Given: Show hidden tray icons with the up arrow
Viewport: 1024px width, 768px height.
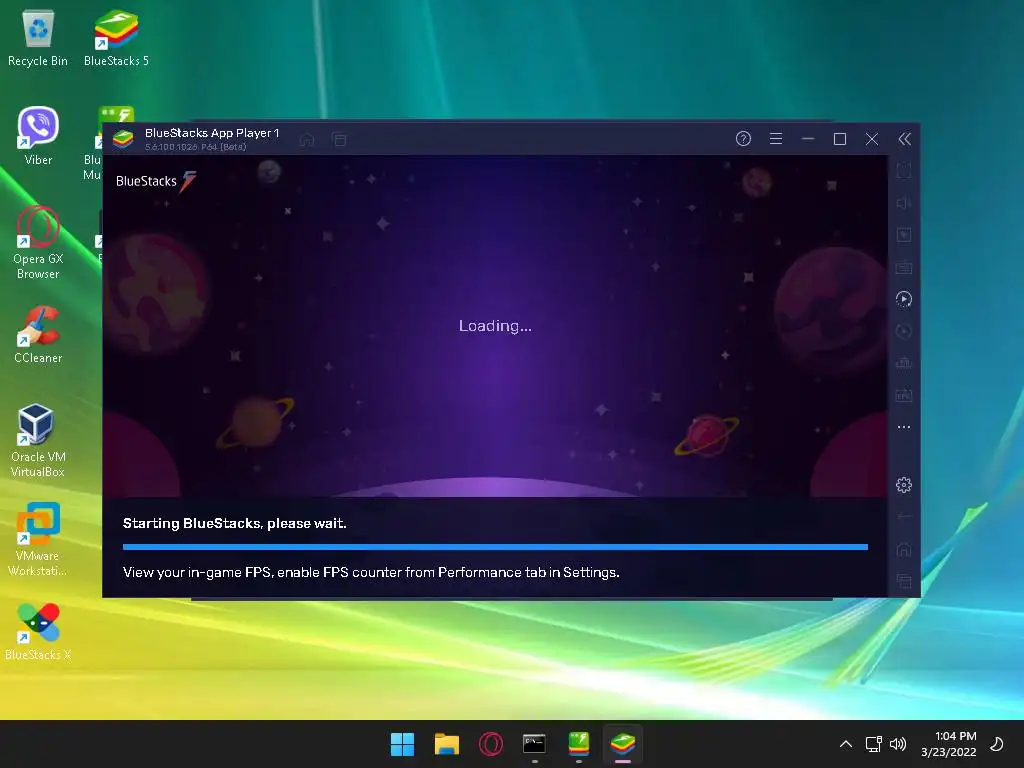Looking at the screenshot, I should (x=846, y=744).
